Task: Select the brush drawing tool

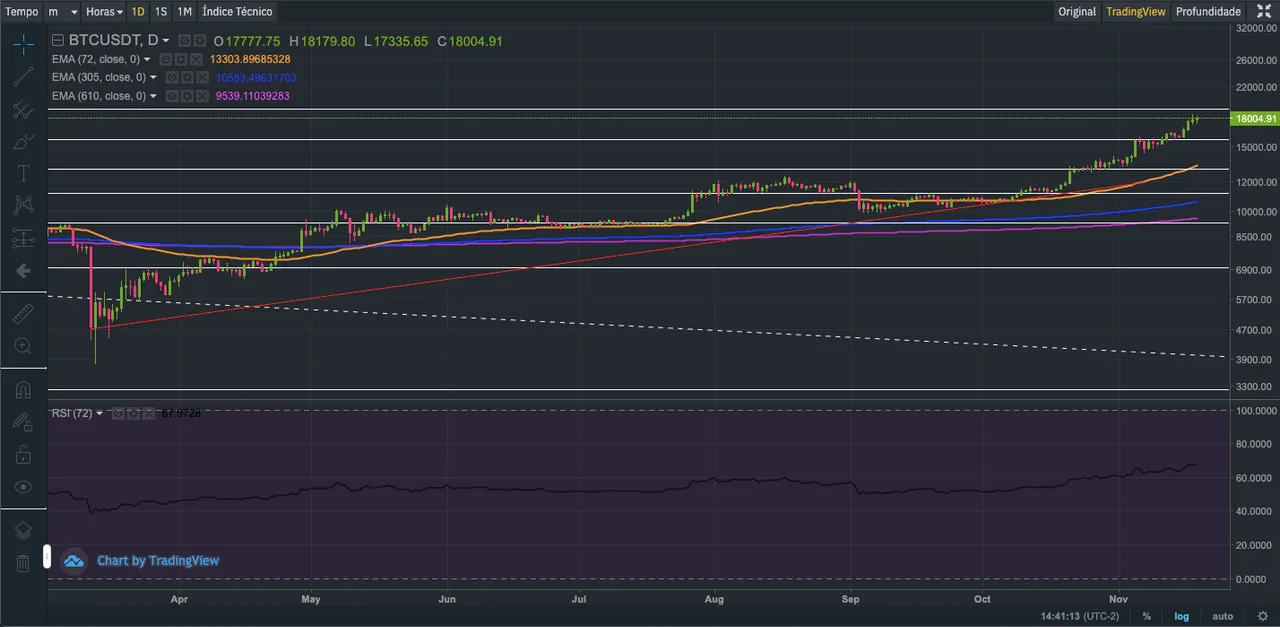Action: (x=23, y=141)
